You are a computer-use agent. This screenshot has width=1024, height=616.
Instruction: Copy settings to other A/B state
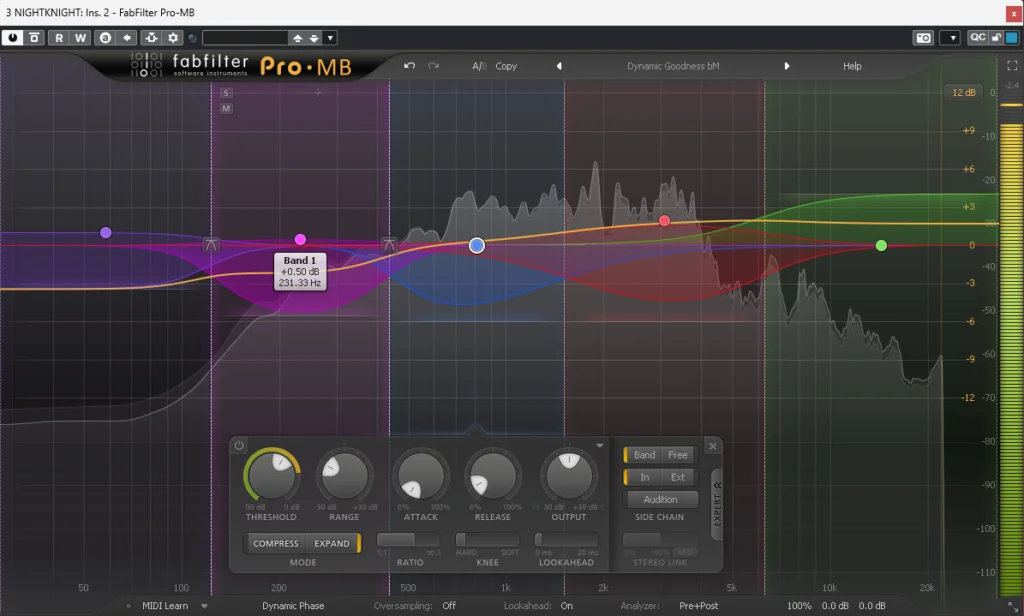click(x=506, y=66)
